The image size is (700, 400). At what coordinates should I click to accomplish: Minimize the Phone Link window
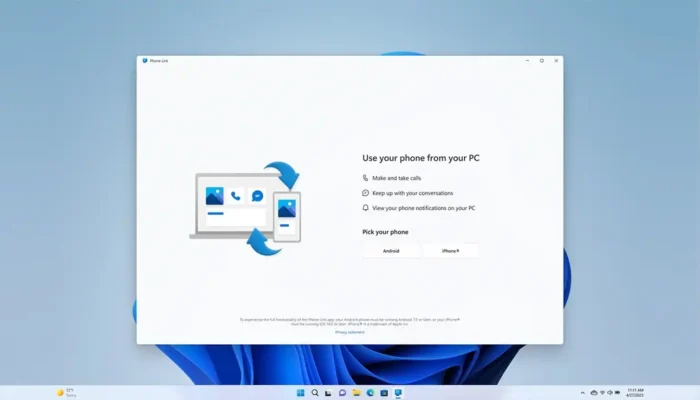click(x=527, y=61)
